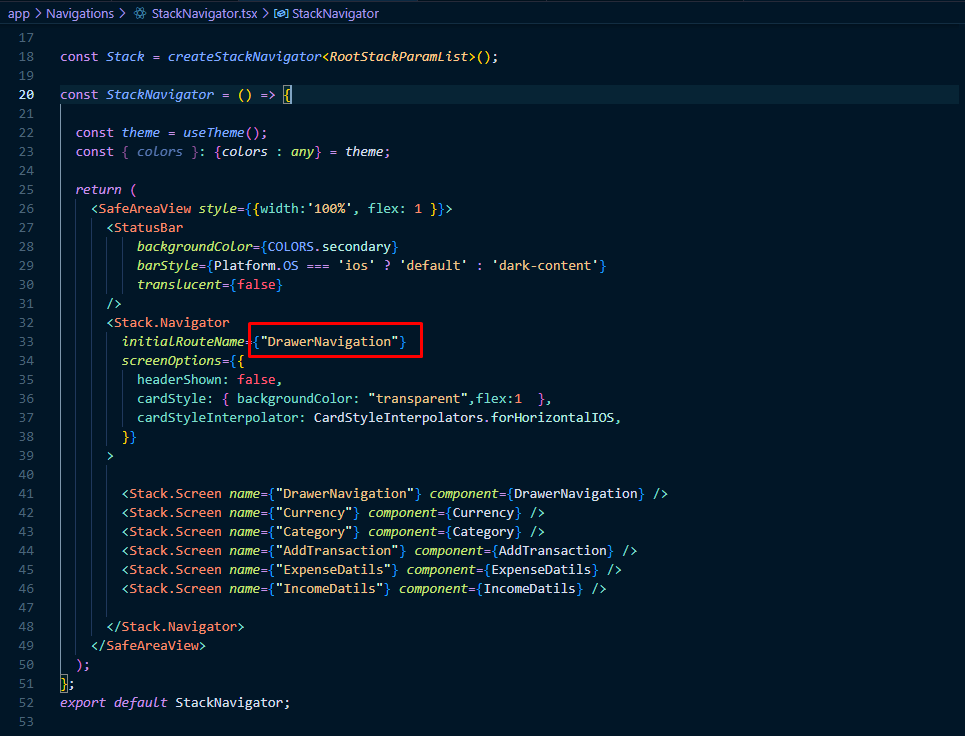The image size is (965, 736).
Task: Click StackNavigator in export default line
Action: coord(230,703)
